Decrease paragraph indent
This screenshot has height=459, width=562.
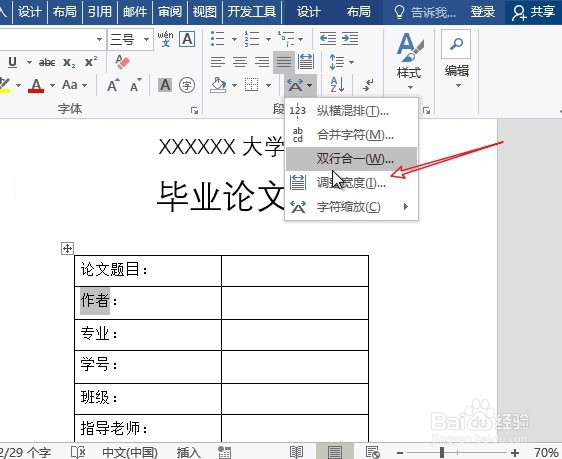pos(328,38)
